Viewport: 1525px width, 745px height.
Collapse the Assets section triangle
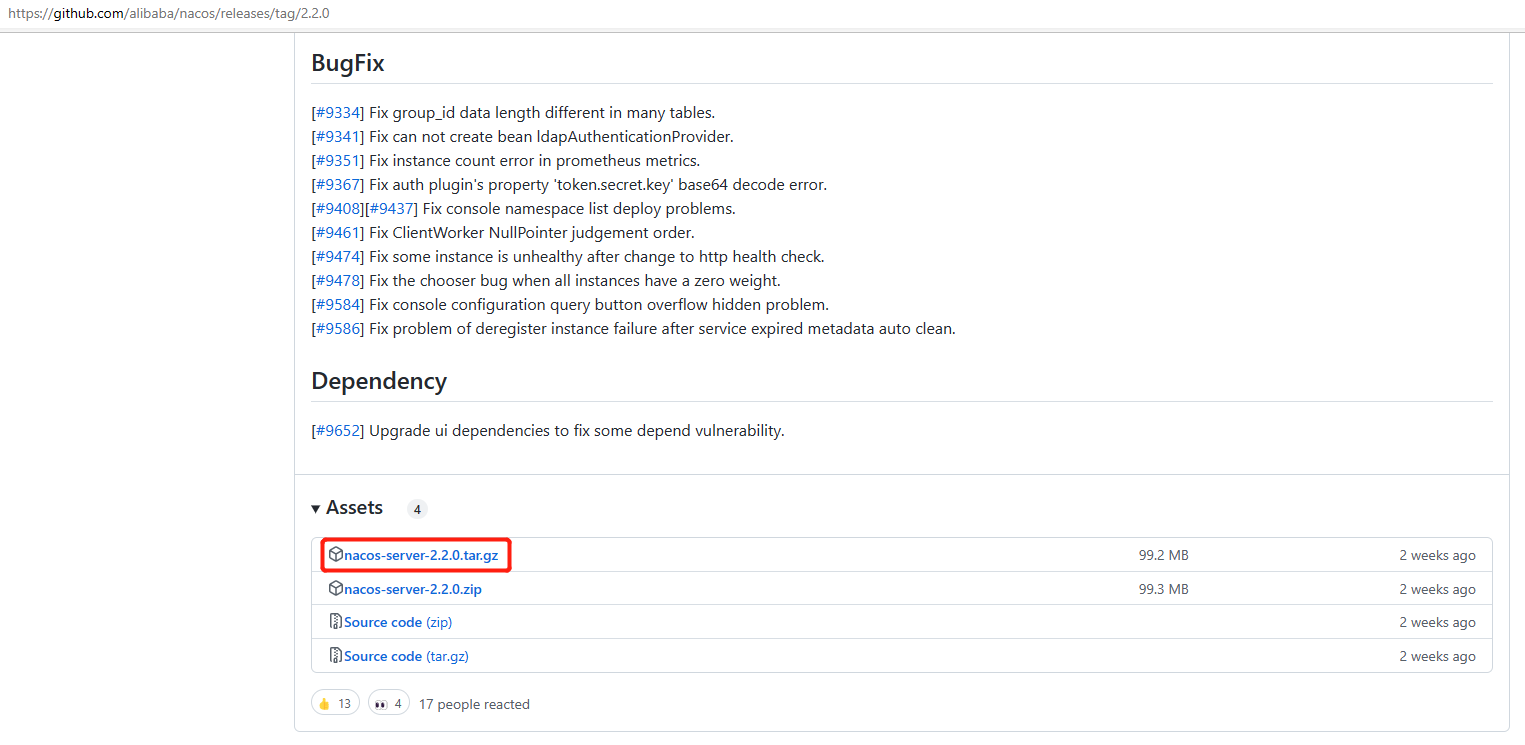pos(316,508)
